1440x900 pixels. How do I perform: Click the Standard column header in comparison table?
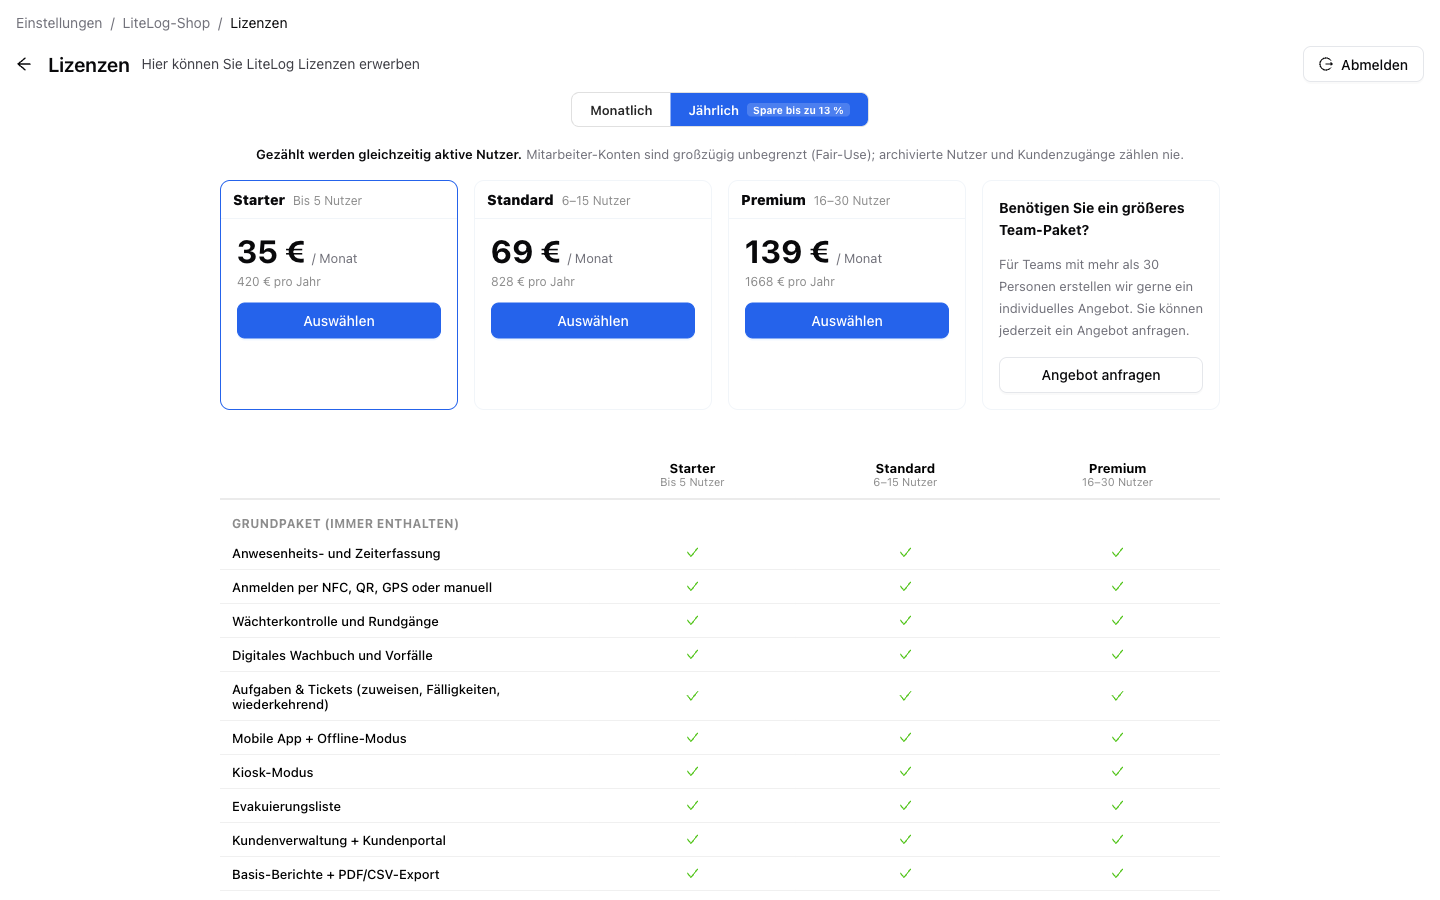pos(905,475)
